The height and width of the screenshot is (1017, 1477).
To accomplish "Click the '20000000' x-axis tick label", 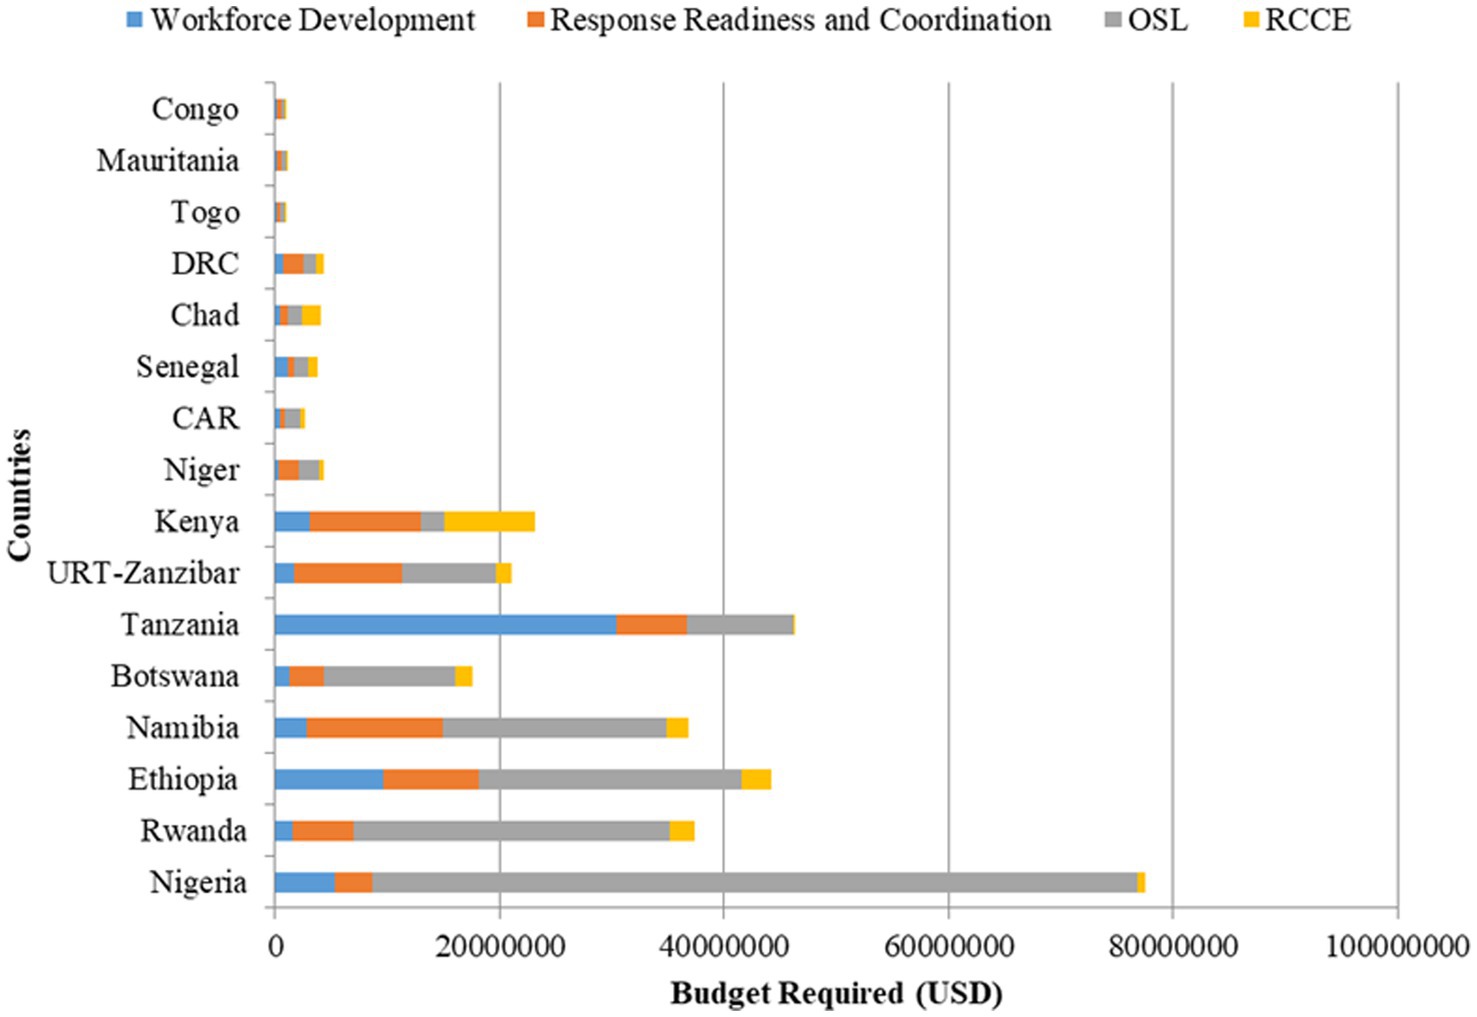I will tap(500, 946).
